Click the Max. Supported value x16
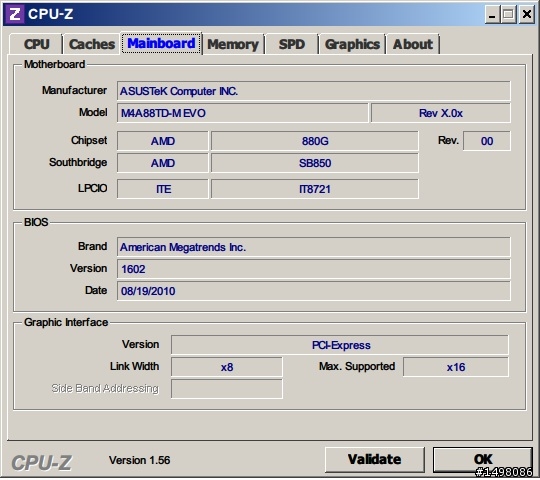The image size is (540, 480). pyautogui.click(x=456, y=367)
